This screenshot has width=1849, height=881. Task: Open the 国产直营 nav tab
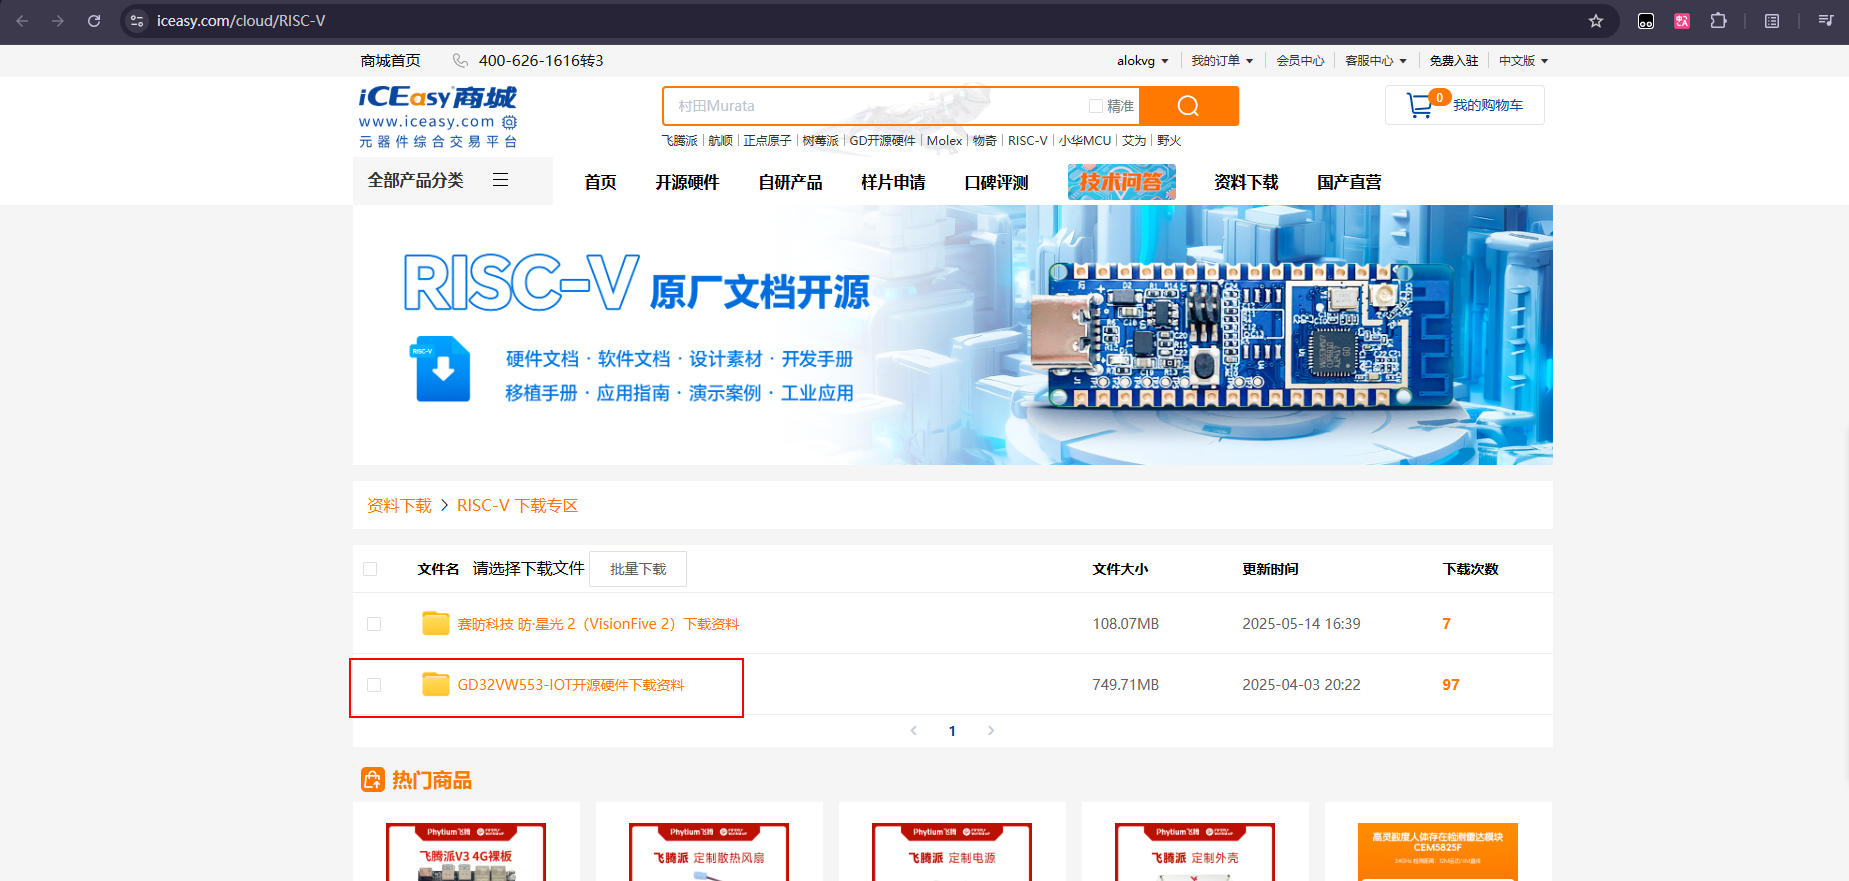click(1349, 182)
